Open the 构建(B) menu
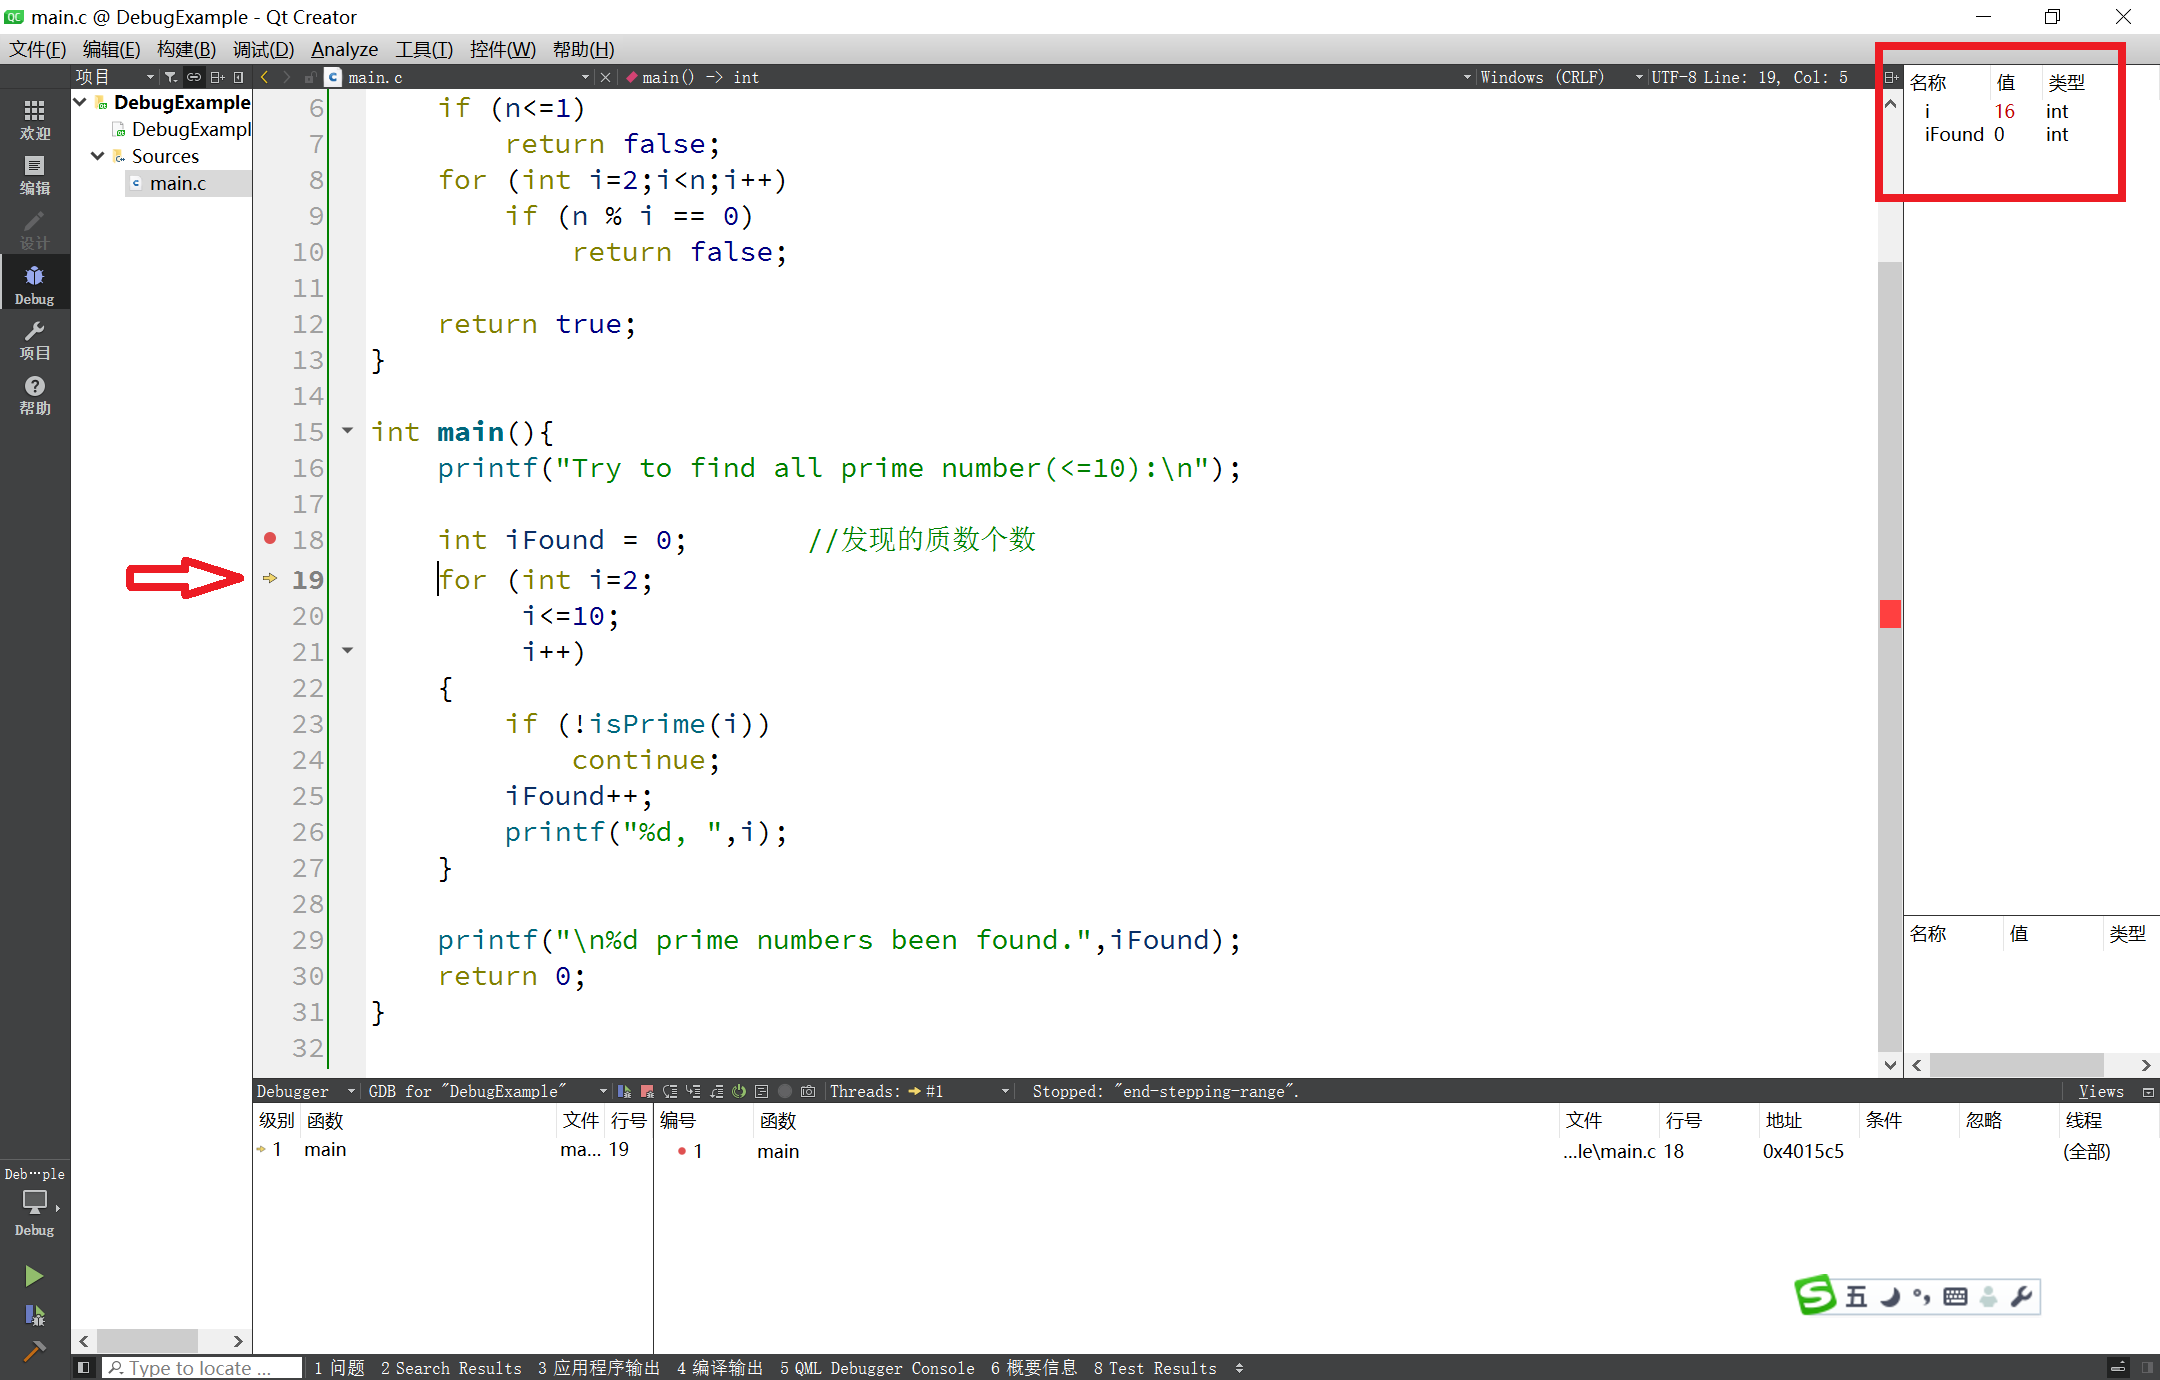Image resolution: width=2160 pixels, height=1380 pixels. tap(186, 49)
